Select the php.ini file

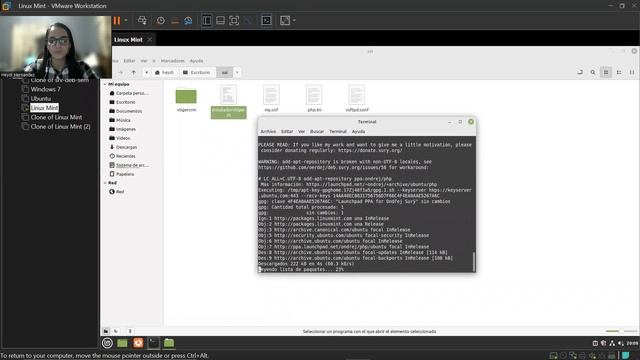coord(314,98)
